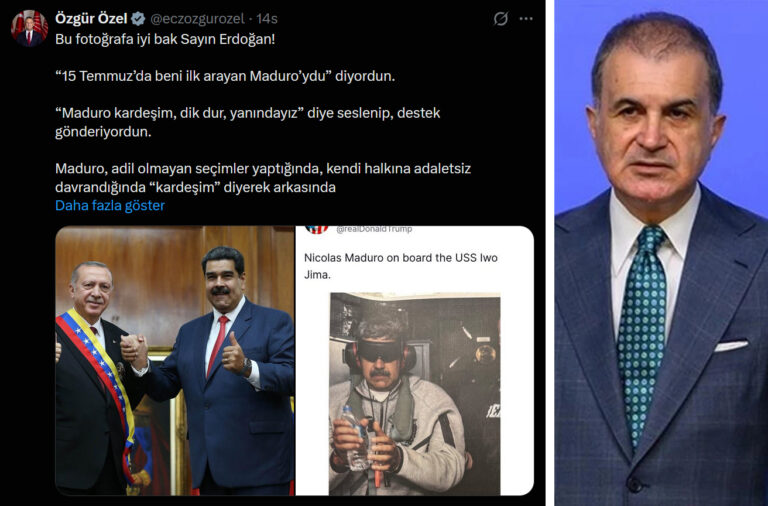Open Özgür Özel's profile avatar
This screenshot has height=506, width=768.
[x=29, y=28]
